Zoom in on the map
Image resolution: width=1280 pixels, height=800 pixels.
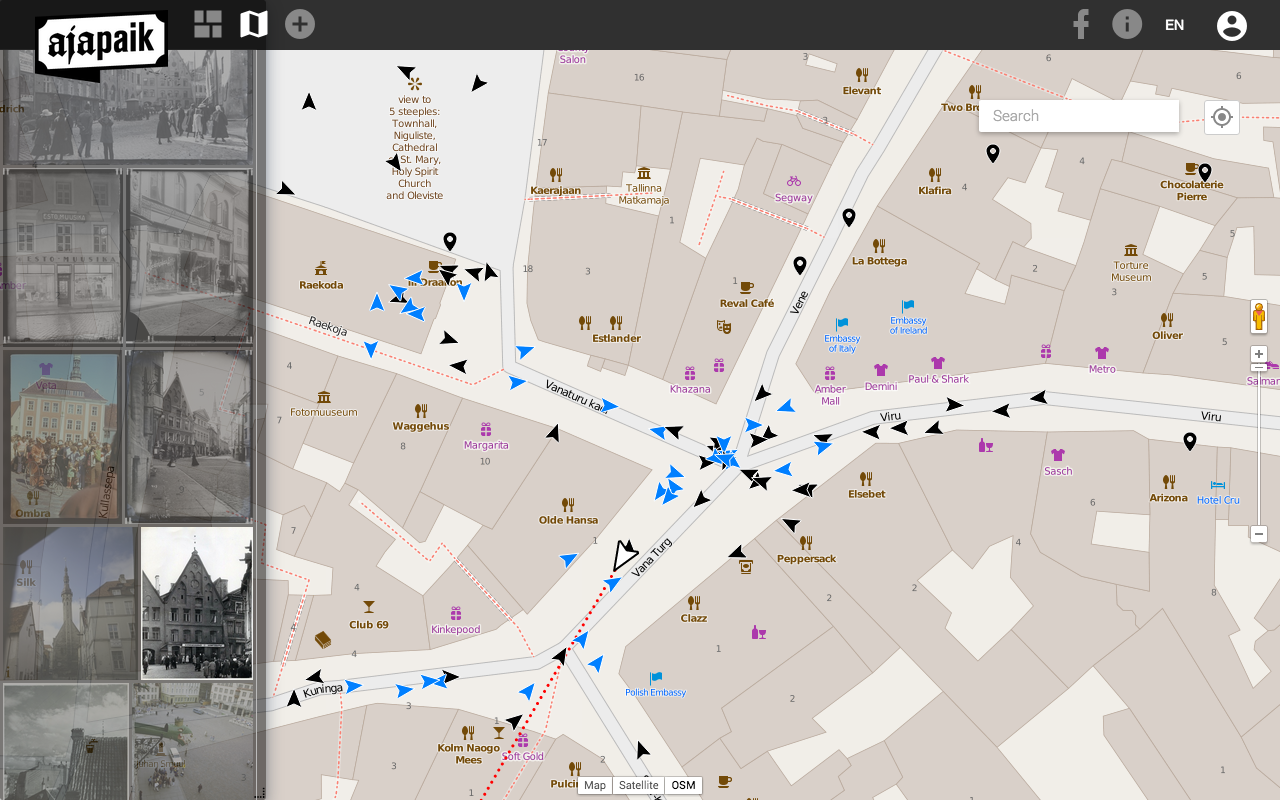click(x=1259, y=354)
